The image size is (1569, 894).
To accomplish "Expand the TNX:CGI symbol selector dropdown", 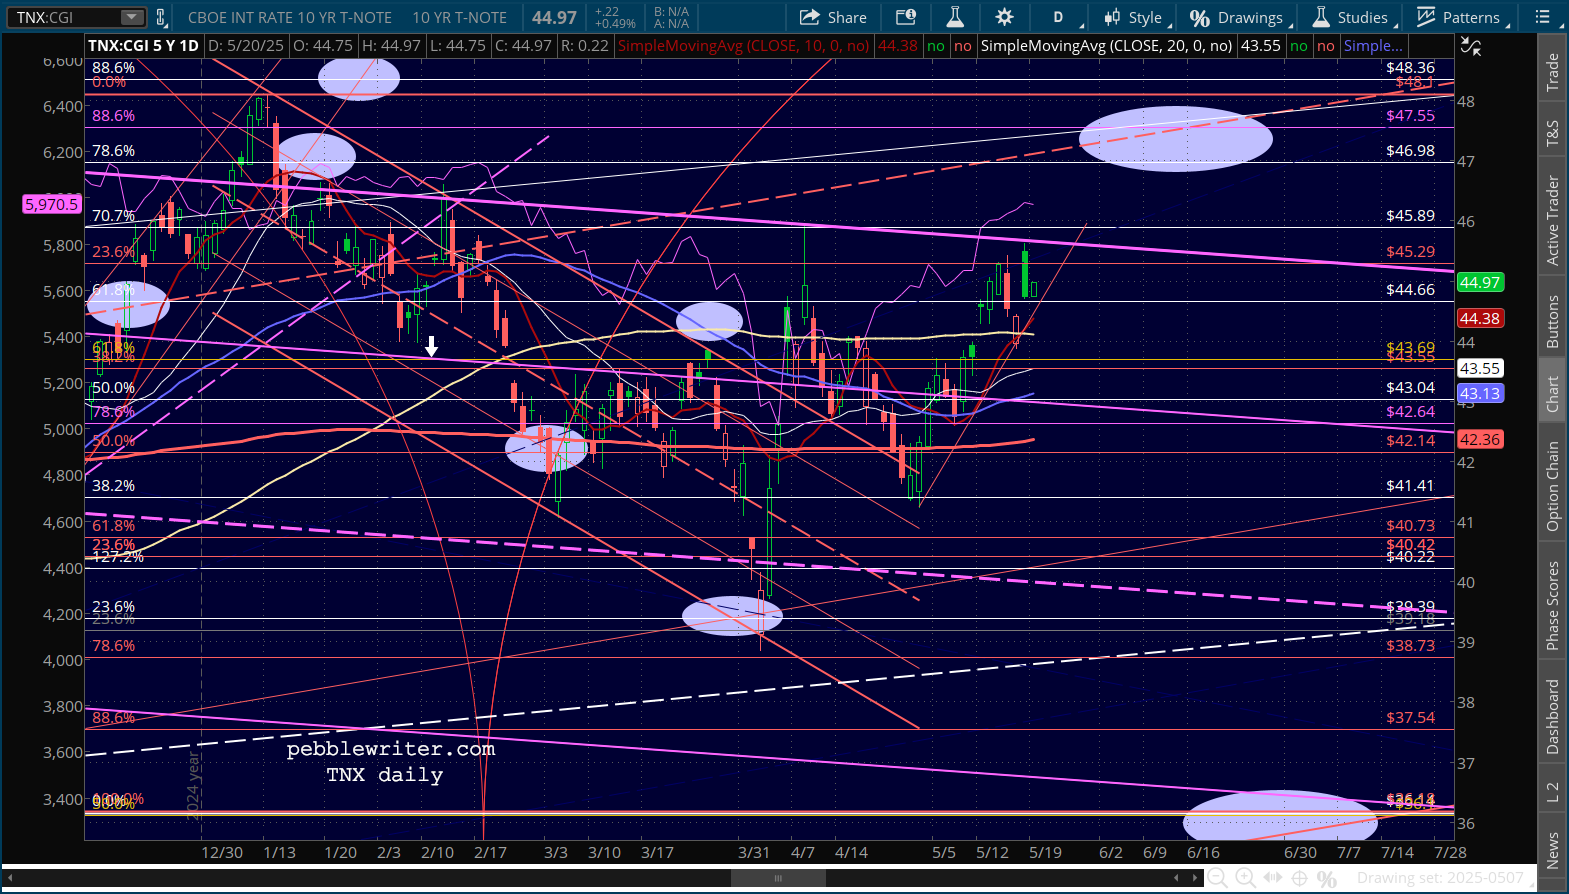I will (x=132, y=17).
